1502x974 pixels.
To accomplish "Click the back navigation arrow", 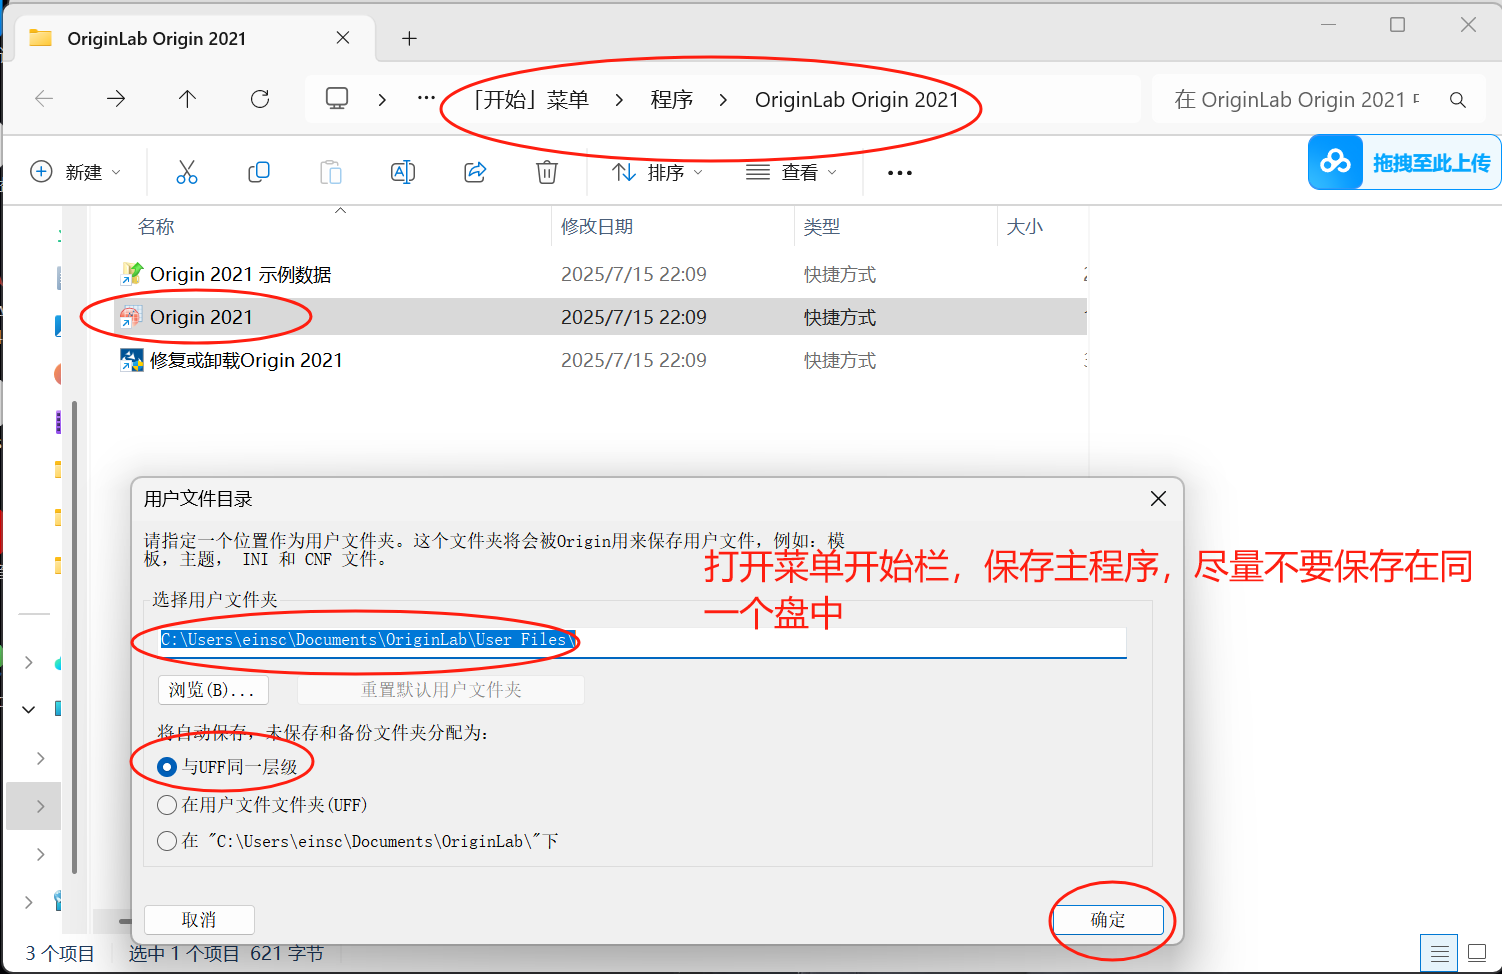I will pos(43,98).
